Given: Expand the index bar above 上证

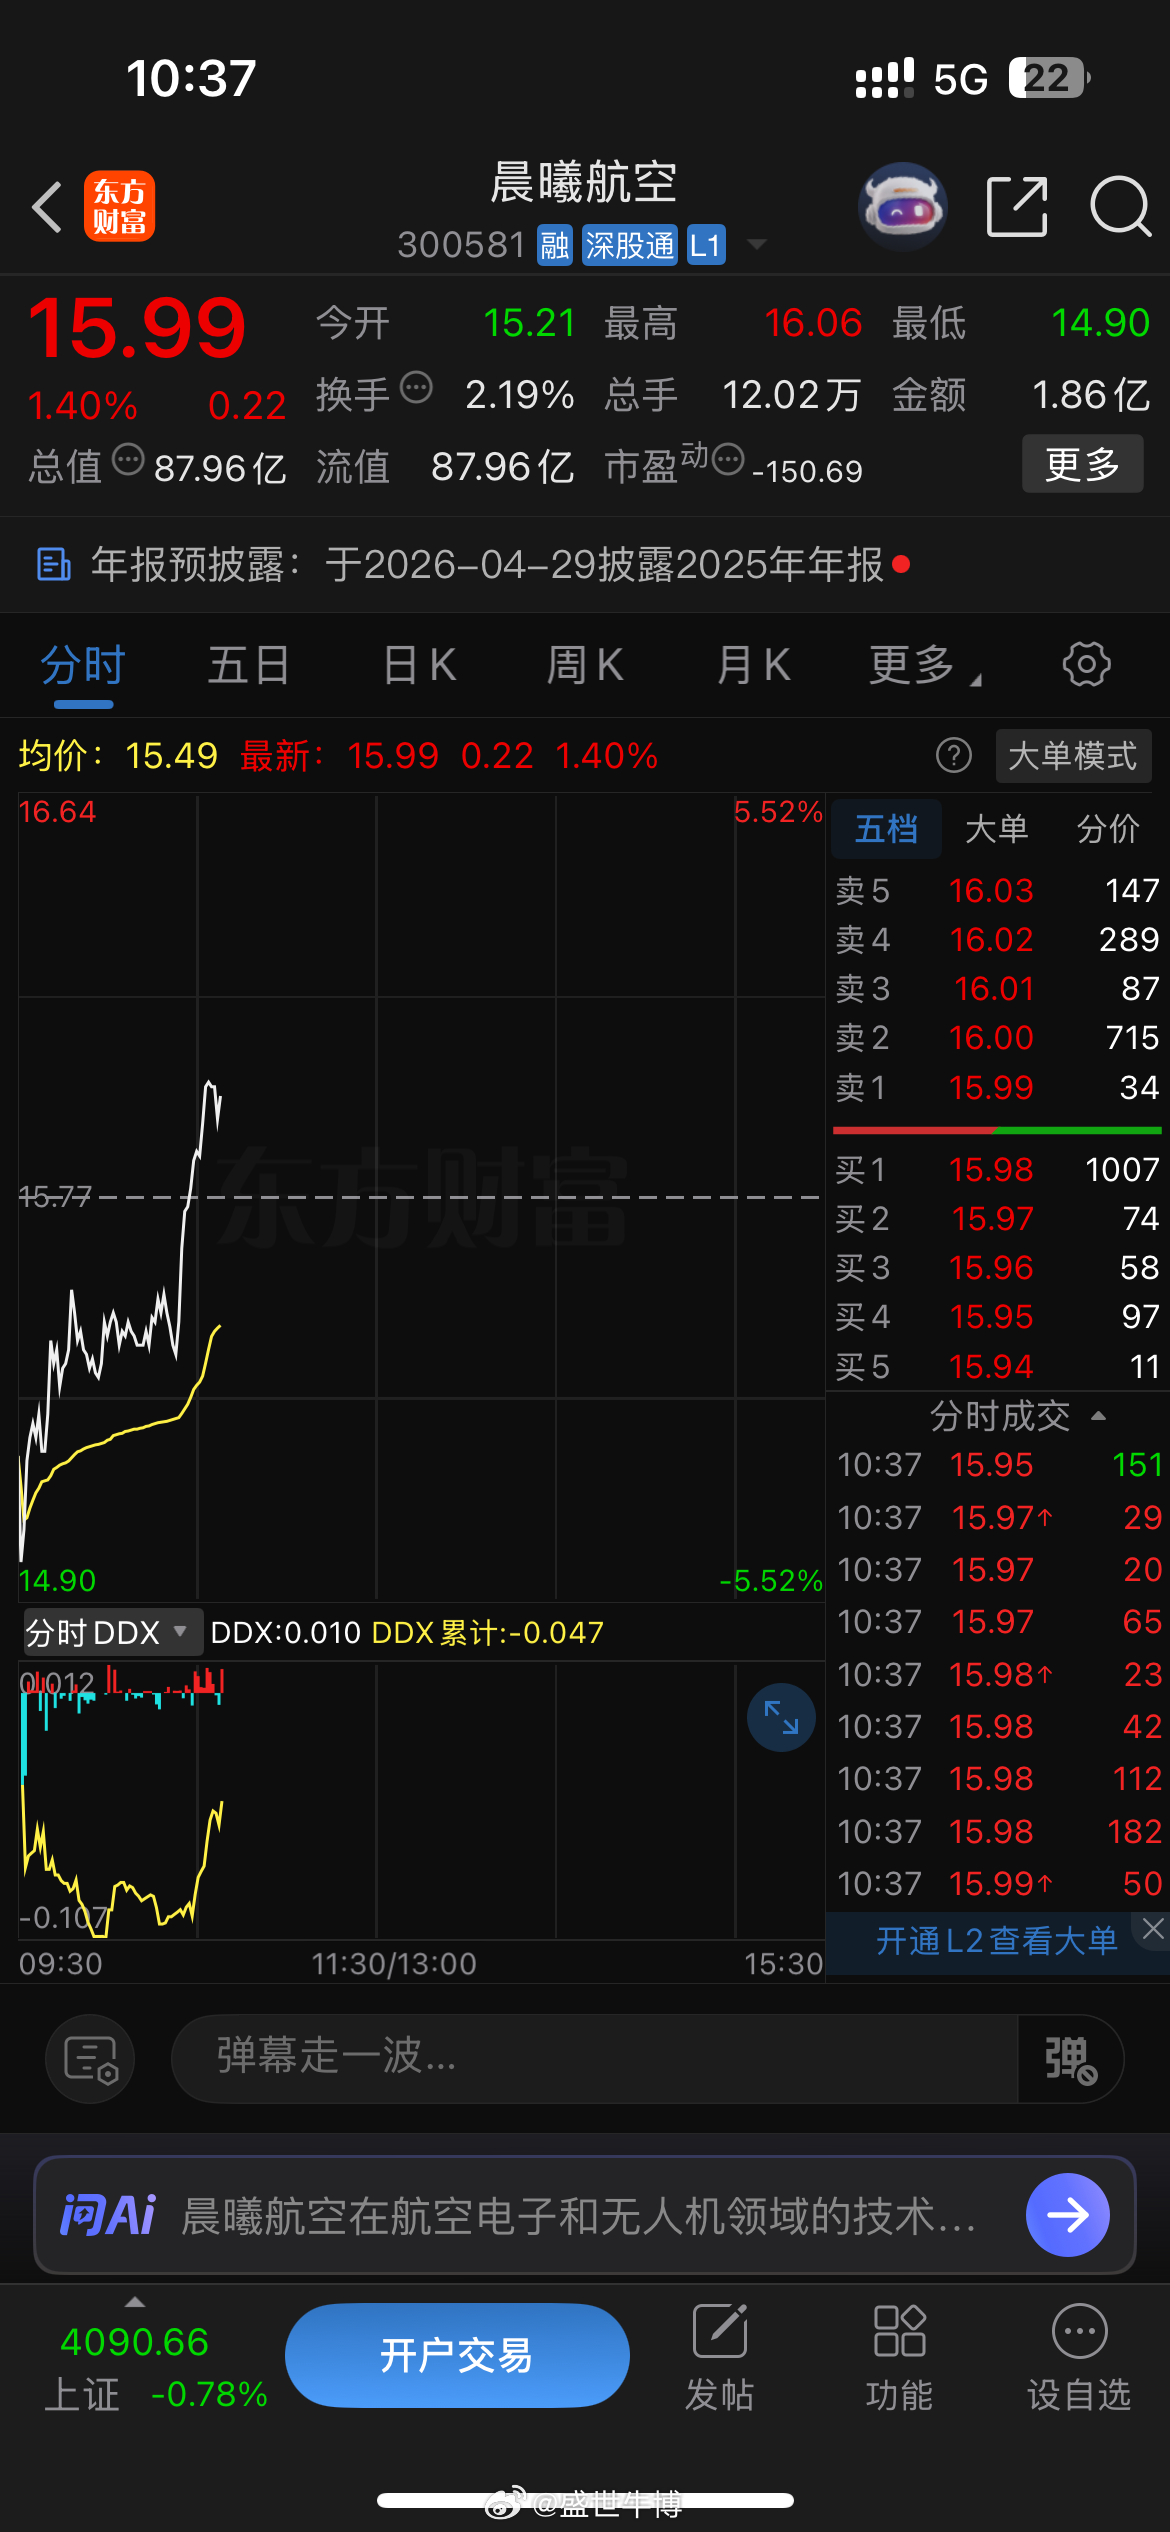Looking at the screenshot, I should (134, 2301).
